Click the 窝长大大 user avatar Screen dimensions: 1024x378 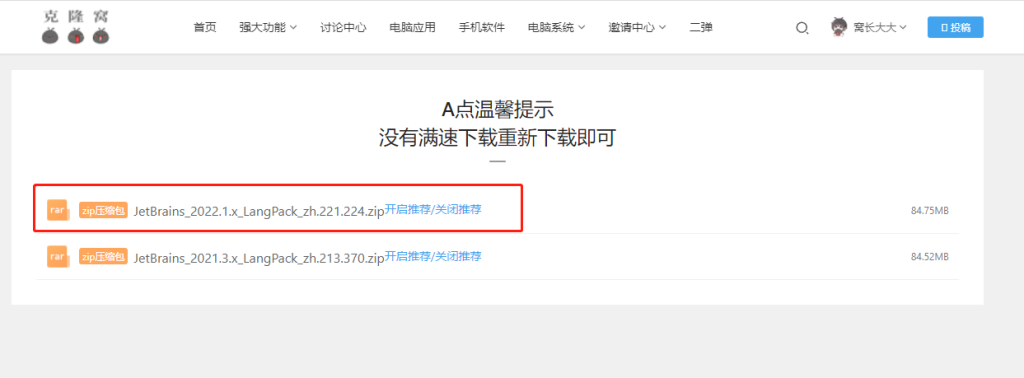tap(839, 27)
